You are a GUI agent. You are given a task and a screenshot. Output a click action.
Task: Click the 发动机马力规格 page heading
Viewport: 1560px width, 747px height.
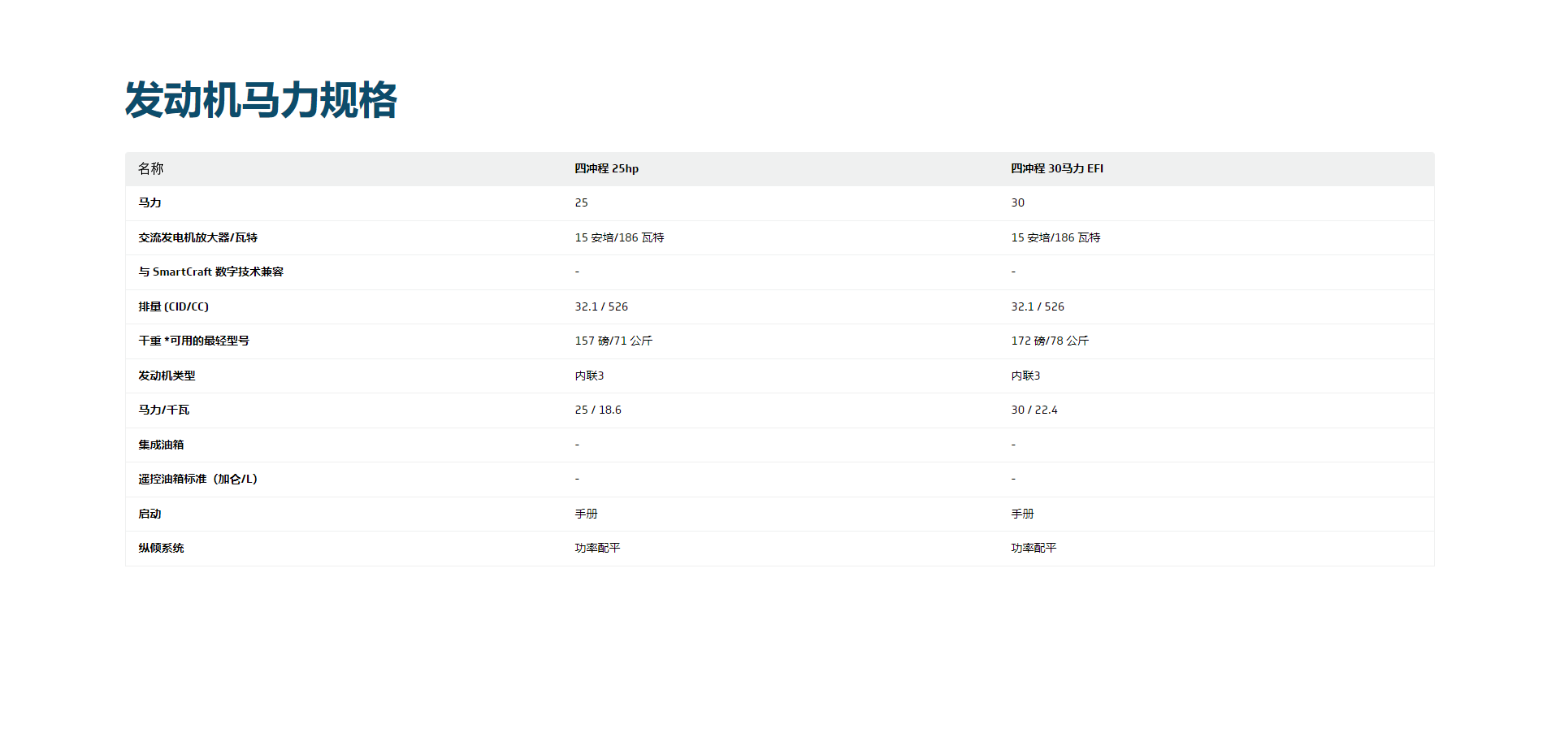click(261, 101)
